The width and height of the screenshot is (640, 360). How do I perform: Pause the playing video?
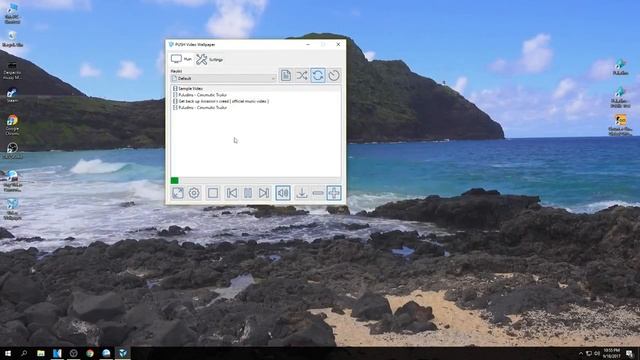point(248,193)
